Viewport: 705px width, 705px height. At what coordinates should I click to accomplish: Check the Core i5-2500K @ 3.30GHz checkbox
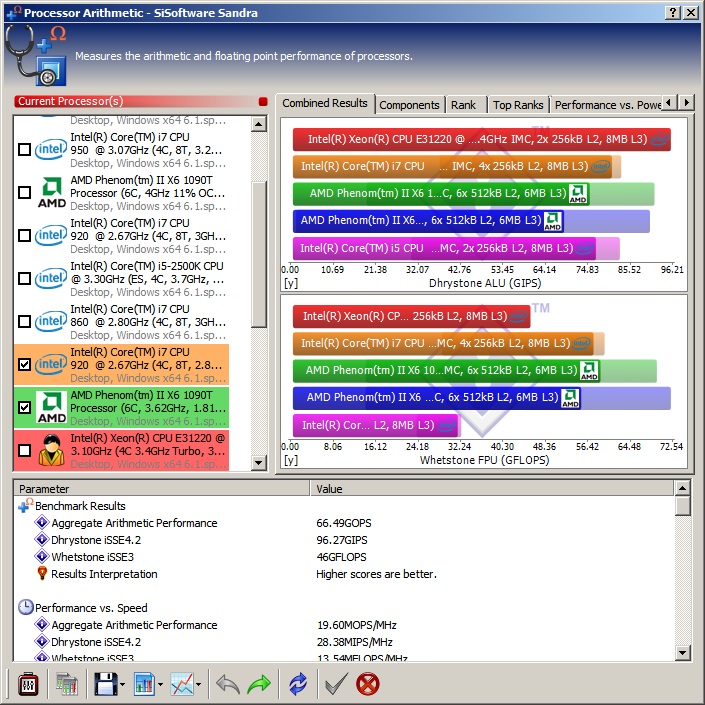(24, 278)
